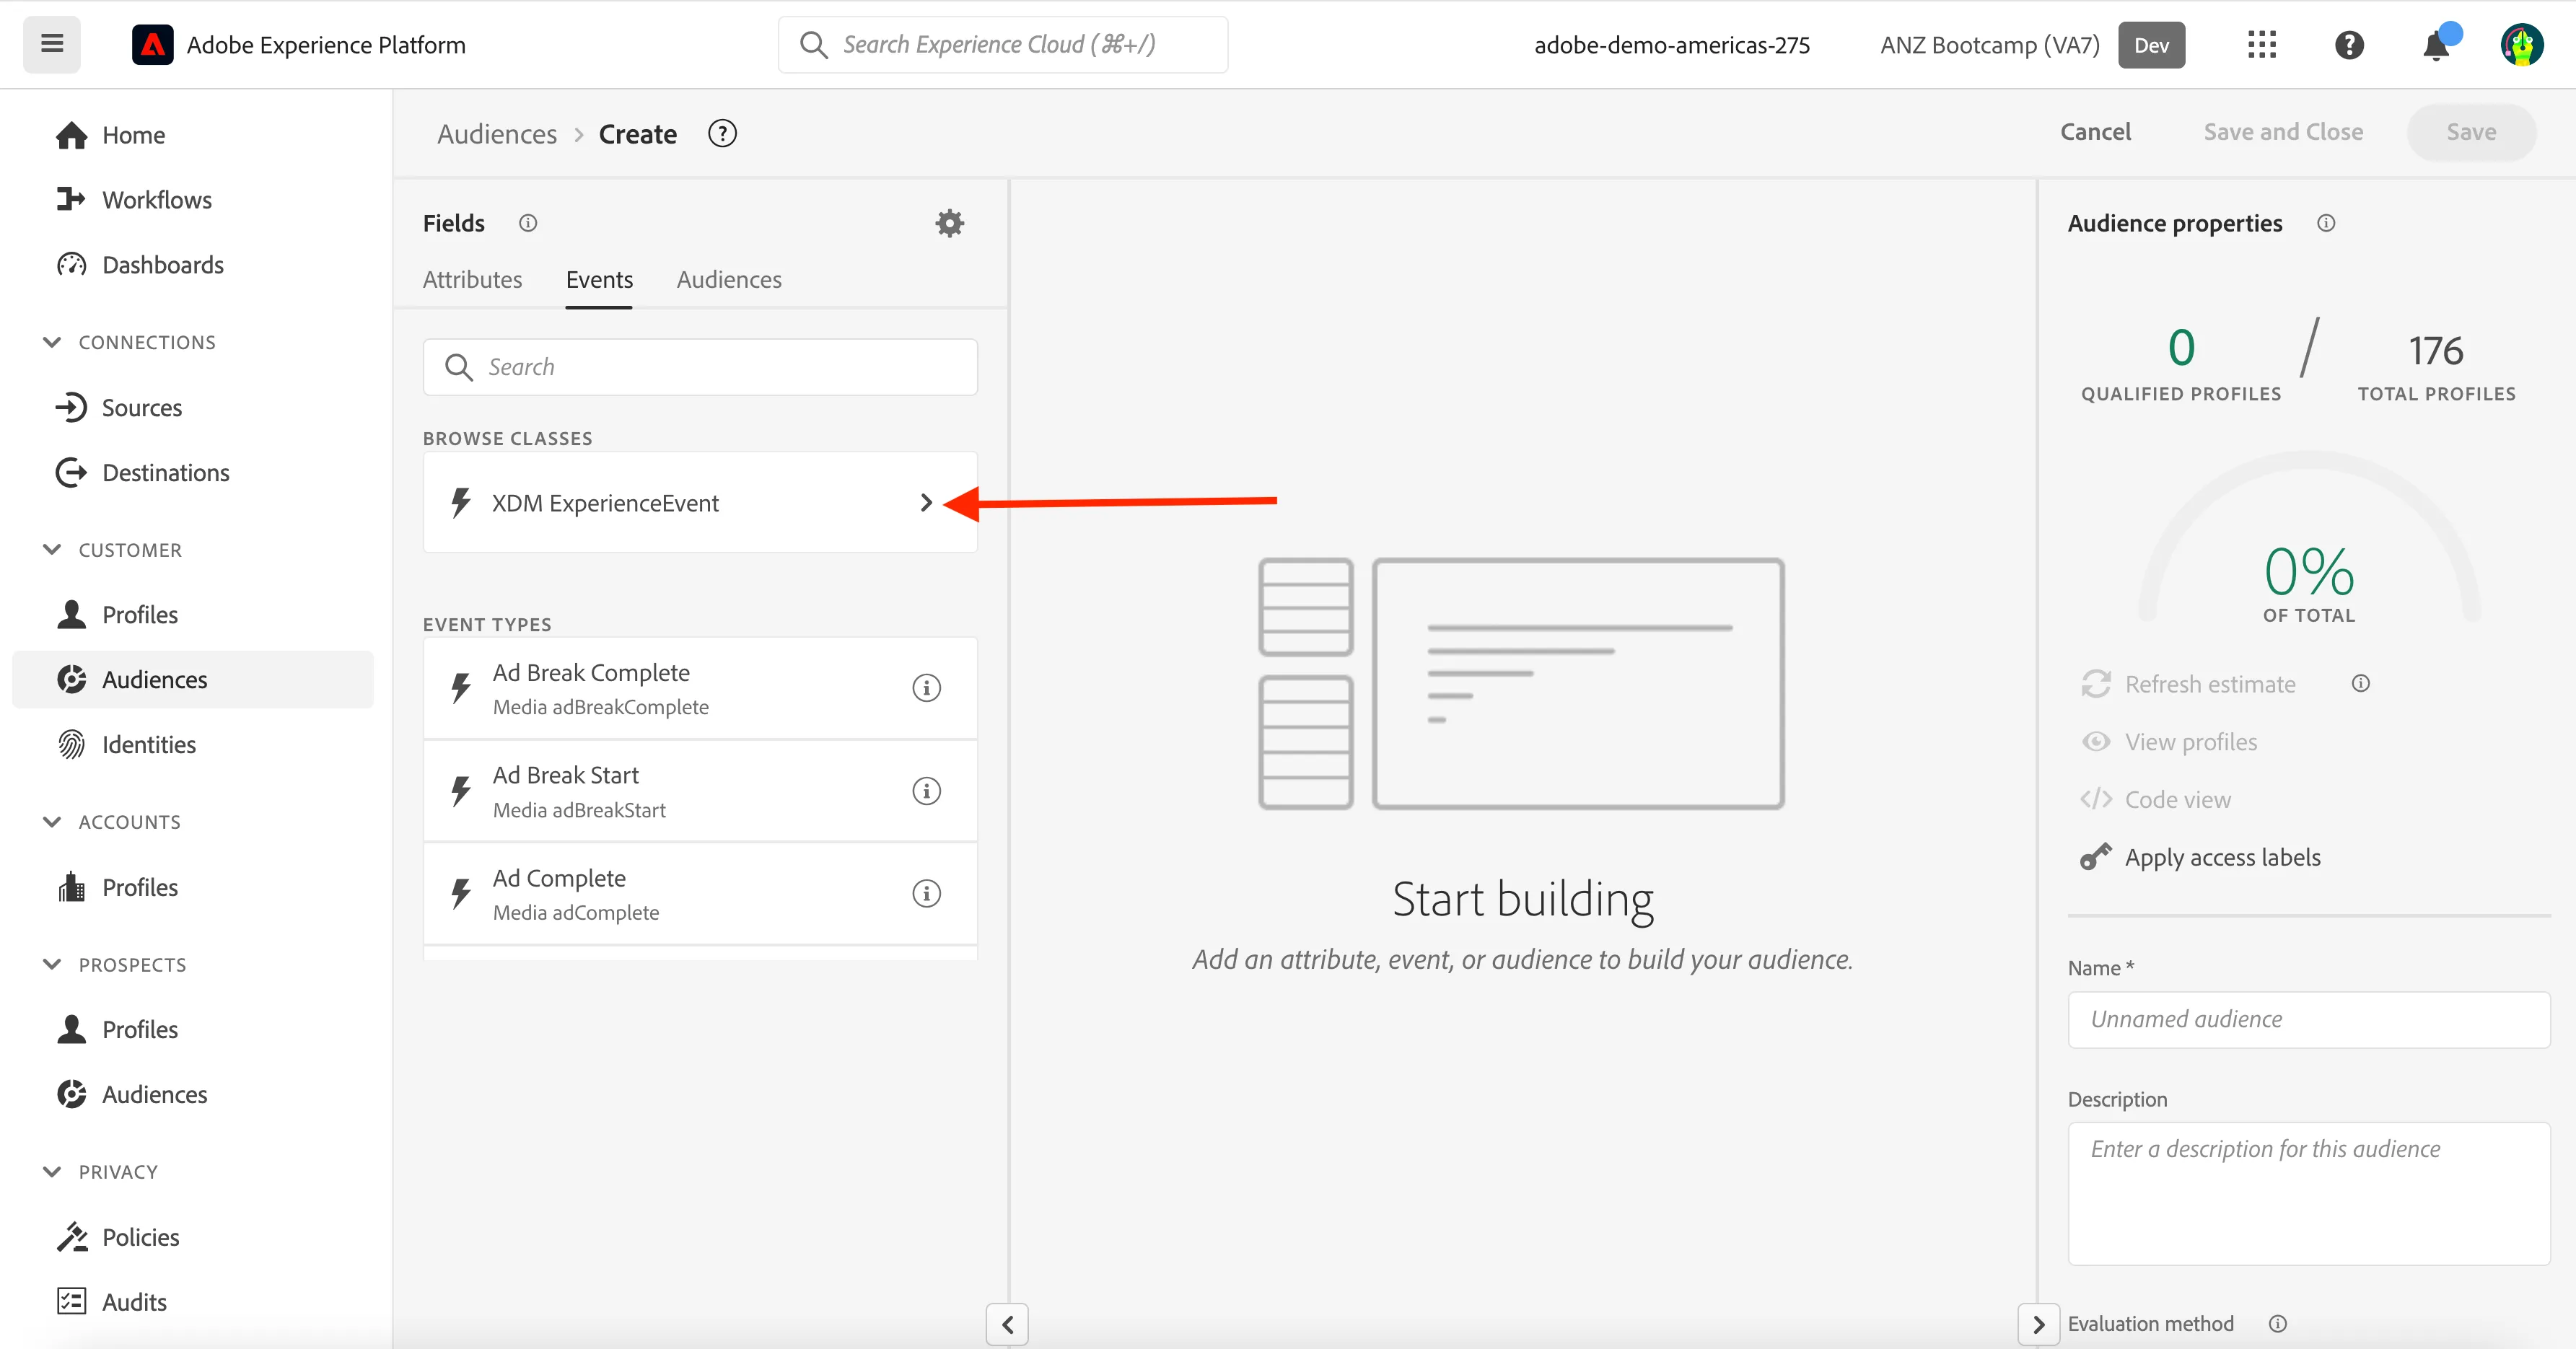
Task: Select the Ad Break Complete event type
Action: pos(700,688)
